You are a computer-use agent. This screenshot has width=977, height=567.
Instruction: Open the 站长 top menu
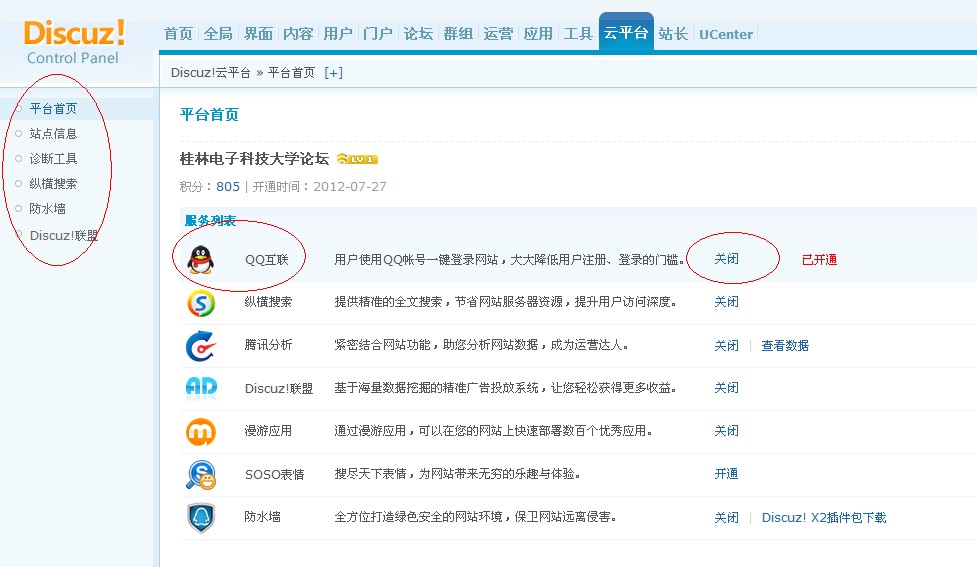(673, 34)
